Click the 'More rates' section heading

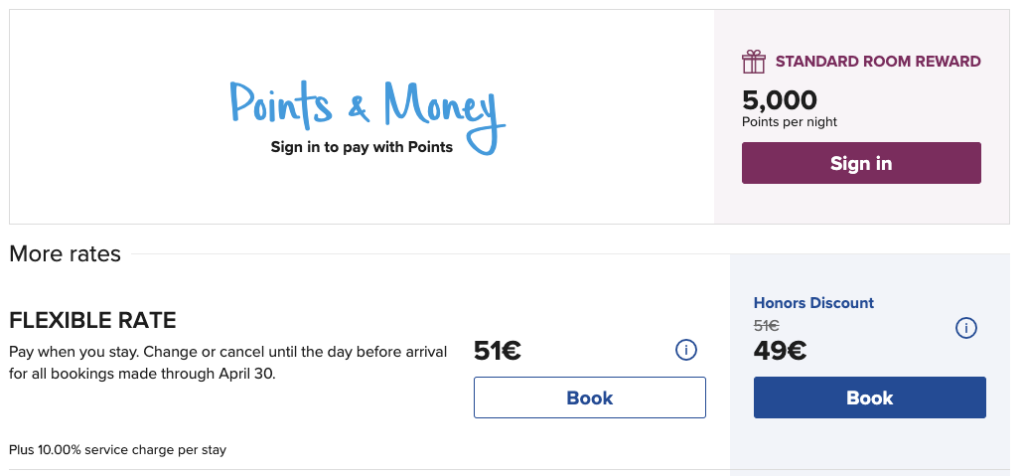point(65,254)
